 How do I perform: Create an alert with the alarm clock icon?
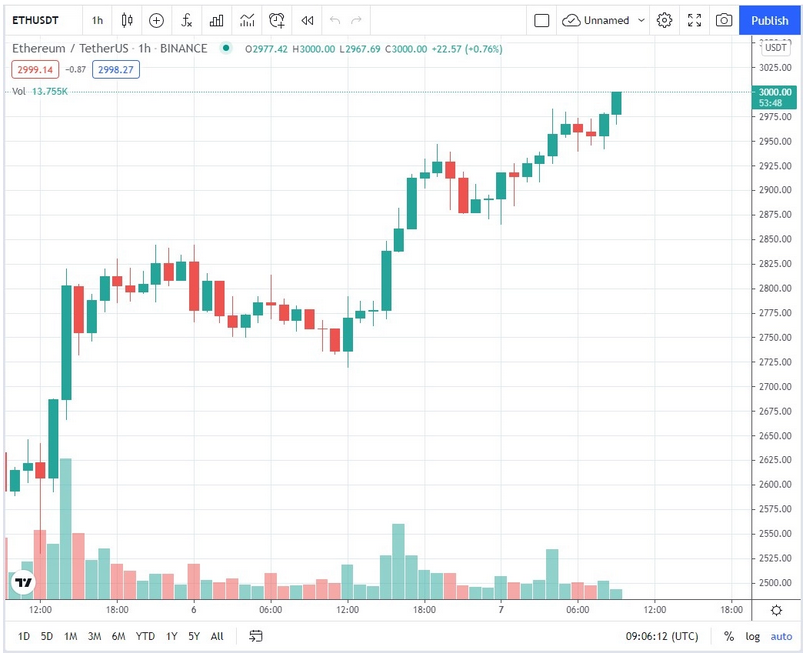coord(277,20)
